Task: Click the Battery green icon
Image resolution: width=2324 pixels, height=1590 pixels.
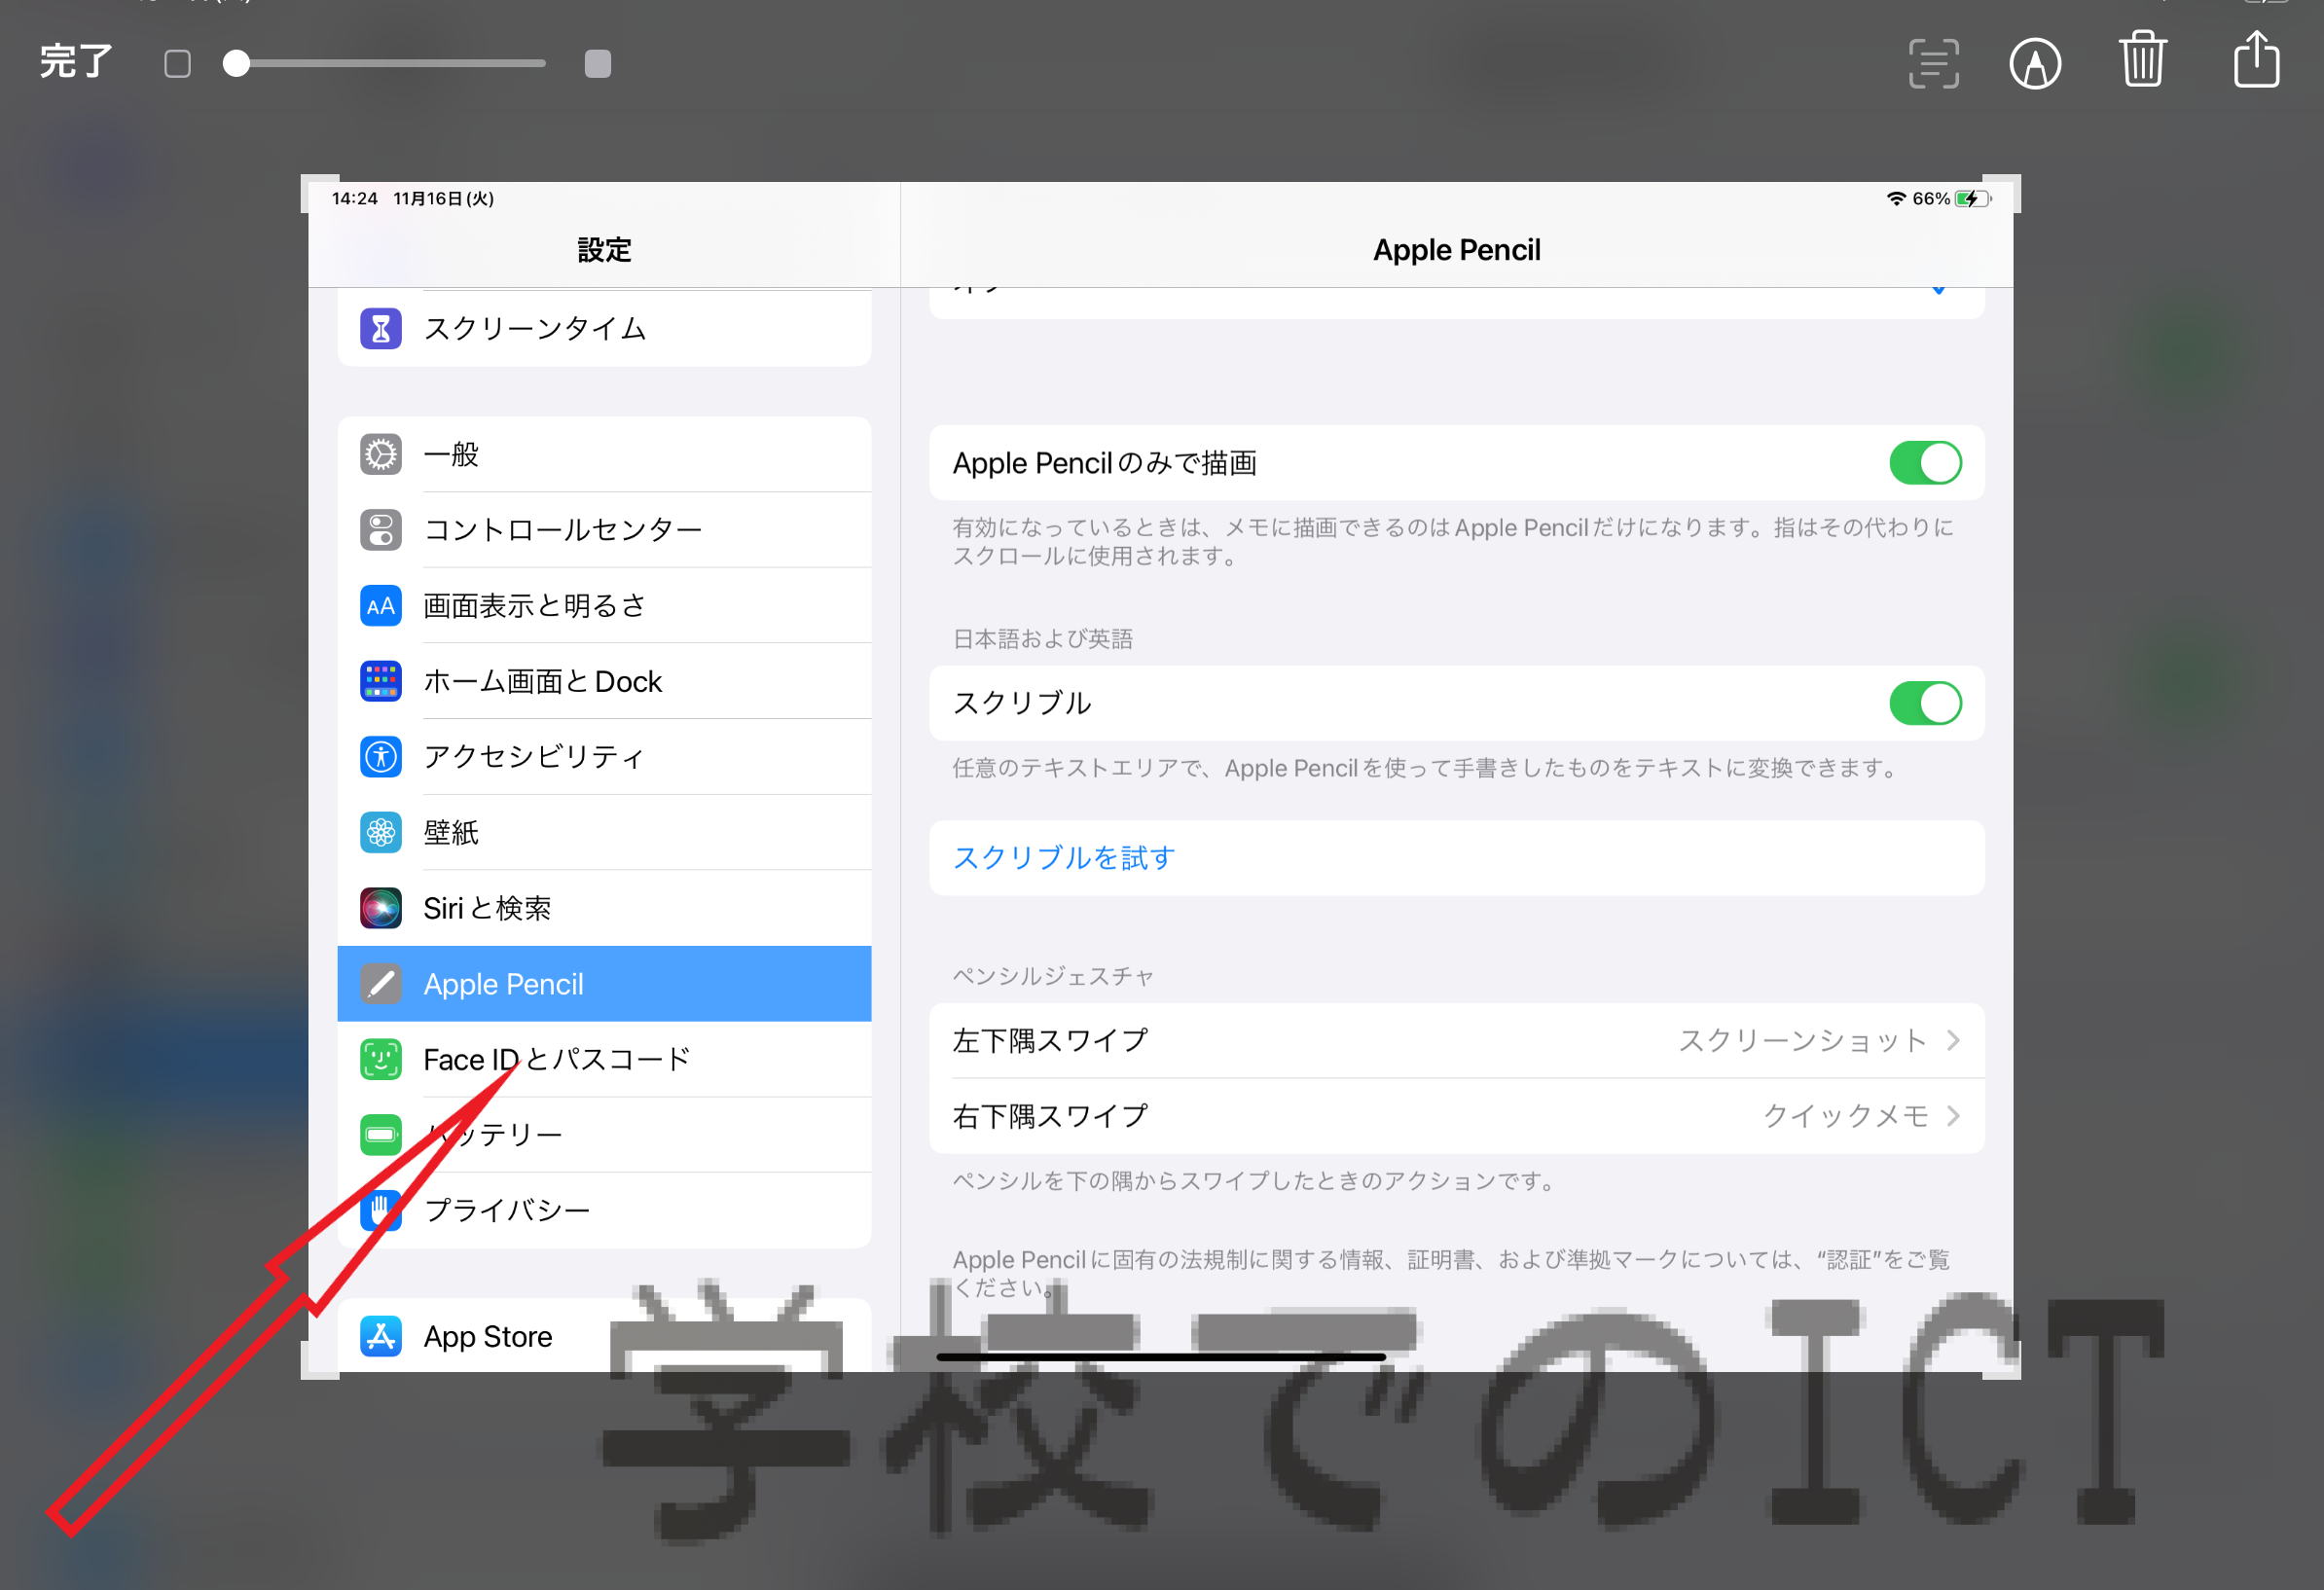Action: (381, 1135)
